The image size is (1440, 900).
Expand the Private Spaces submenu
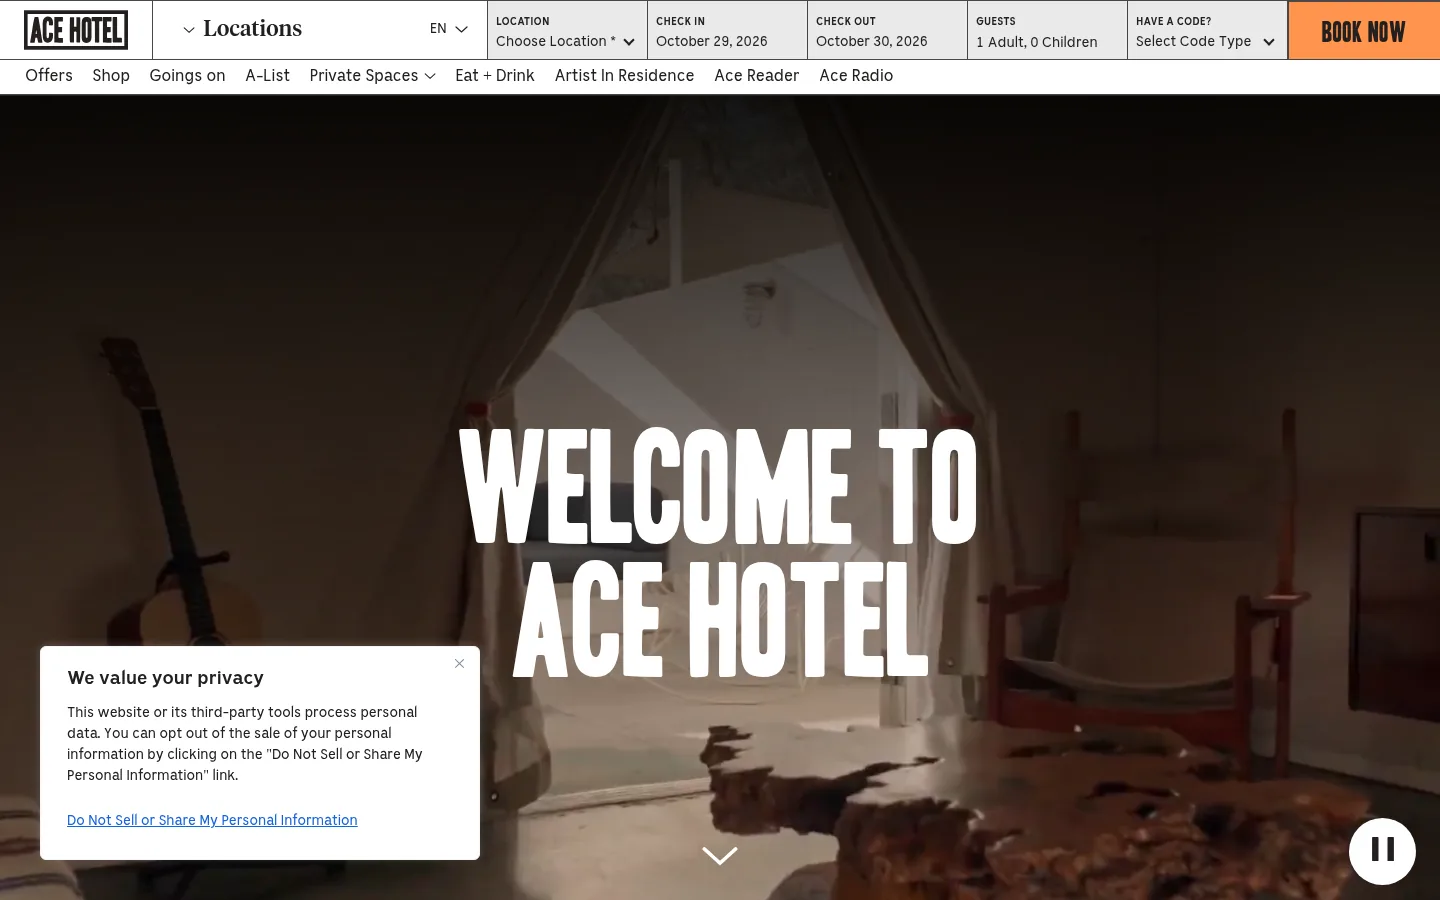pos(372,76)
